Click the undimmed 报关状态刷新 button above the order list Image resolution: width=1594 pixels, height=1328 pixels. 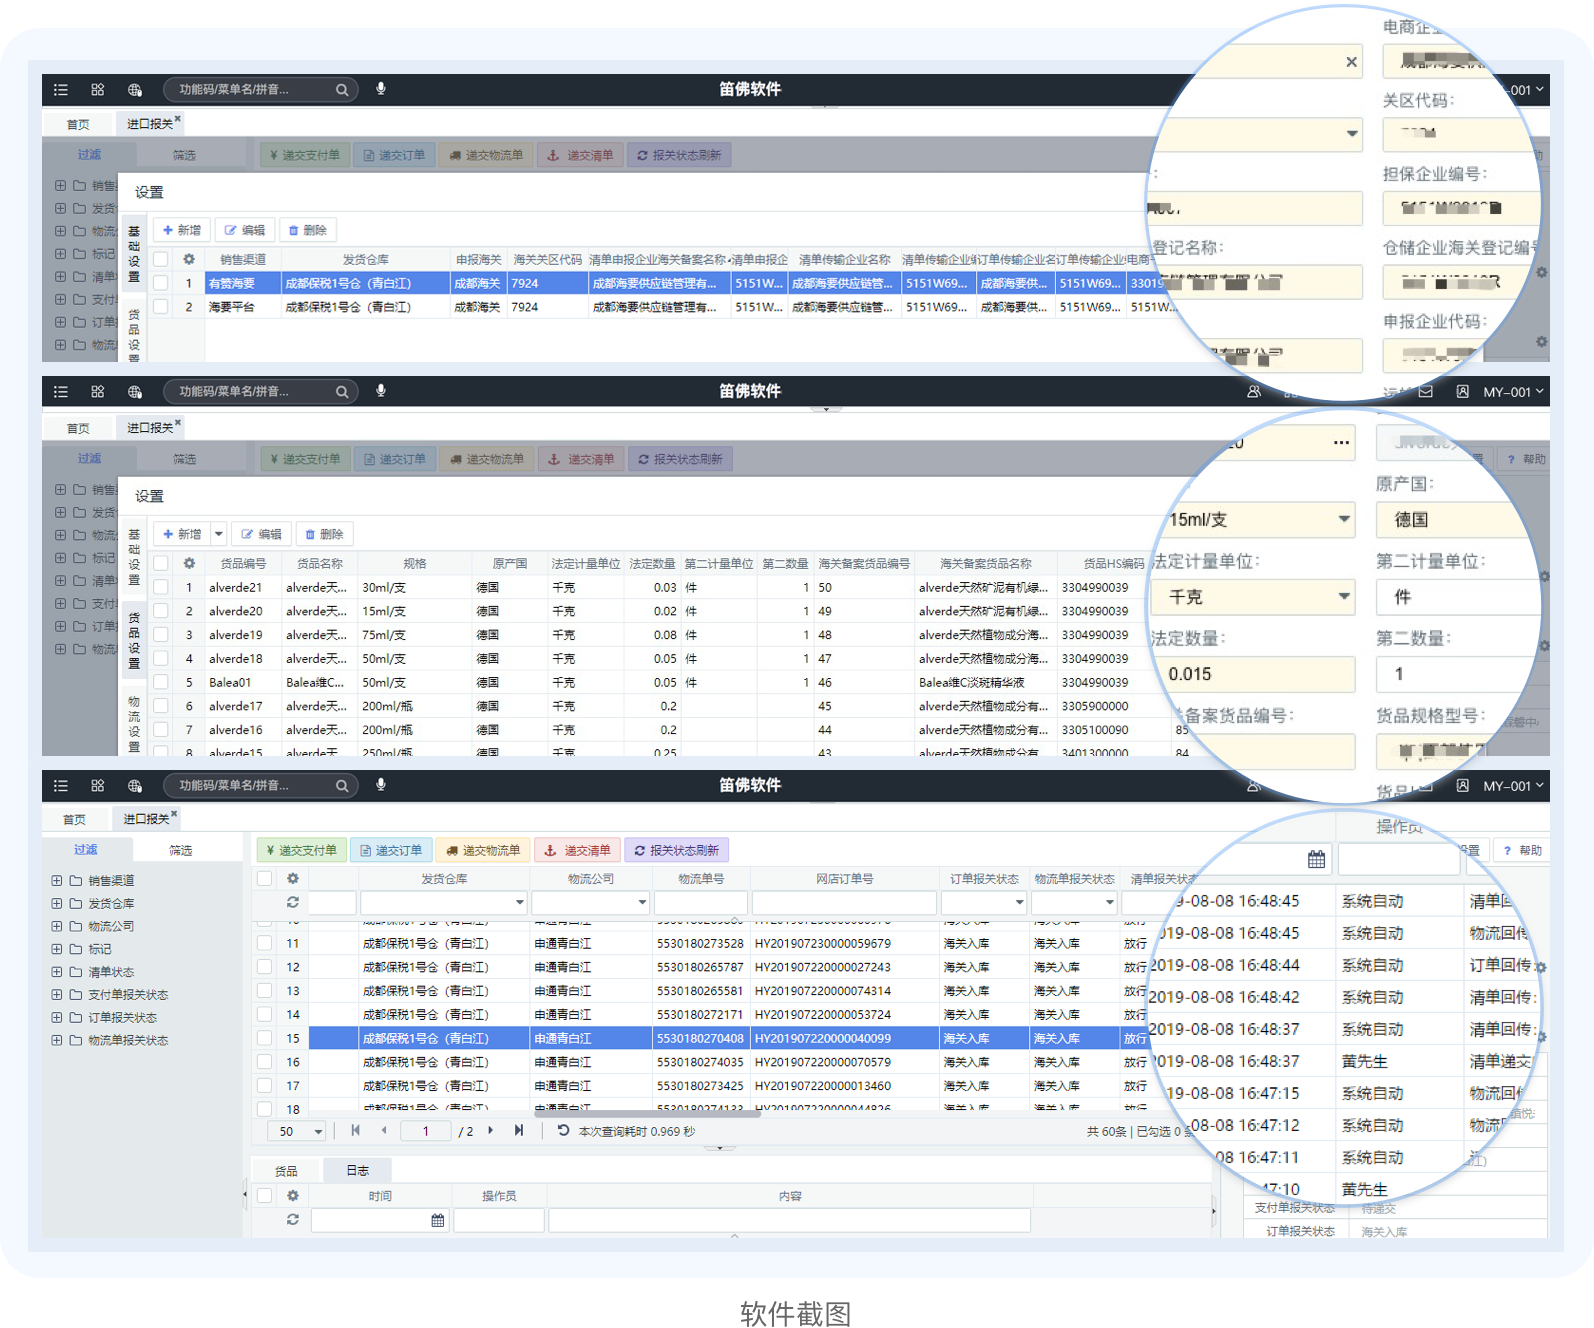coord(676,851)
